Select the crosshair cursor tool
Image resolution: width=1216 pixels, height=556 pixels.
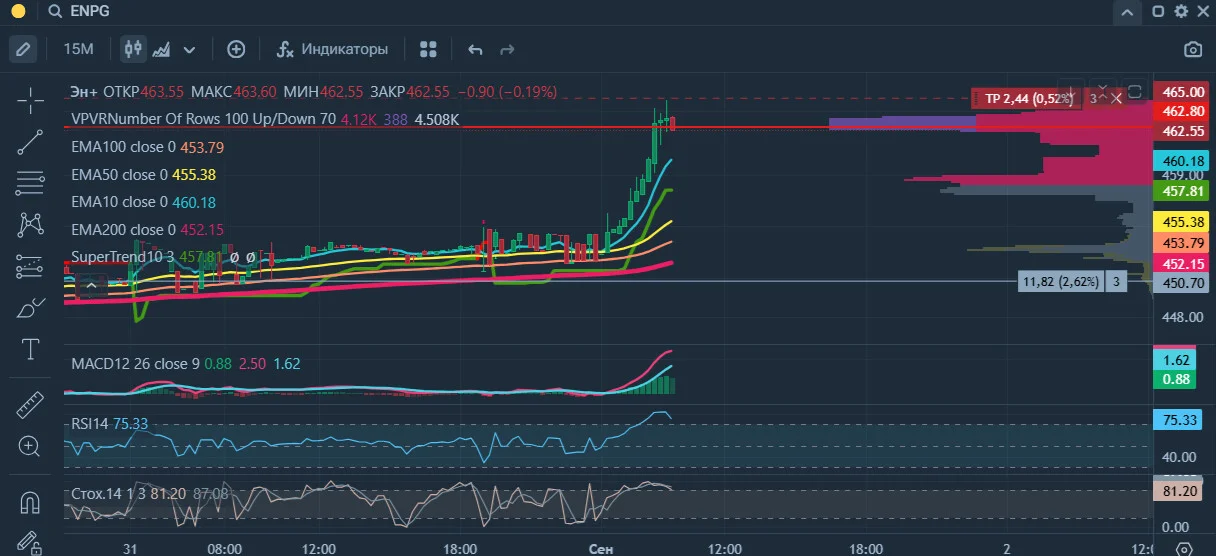pyautogui.click(x=31, y=99)
